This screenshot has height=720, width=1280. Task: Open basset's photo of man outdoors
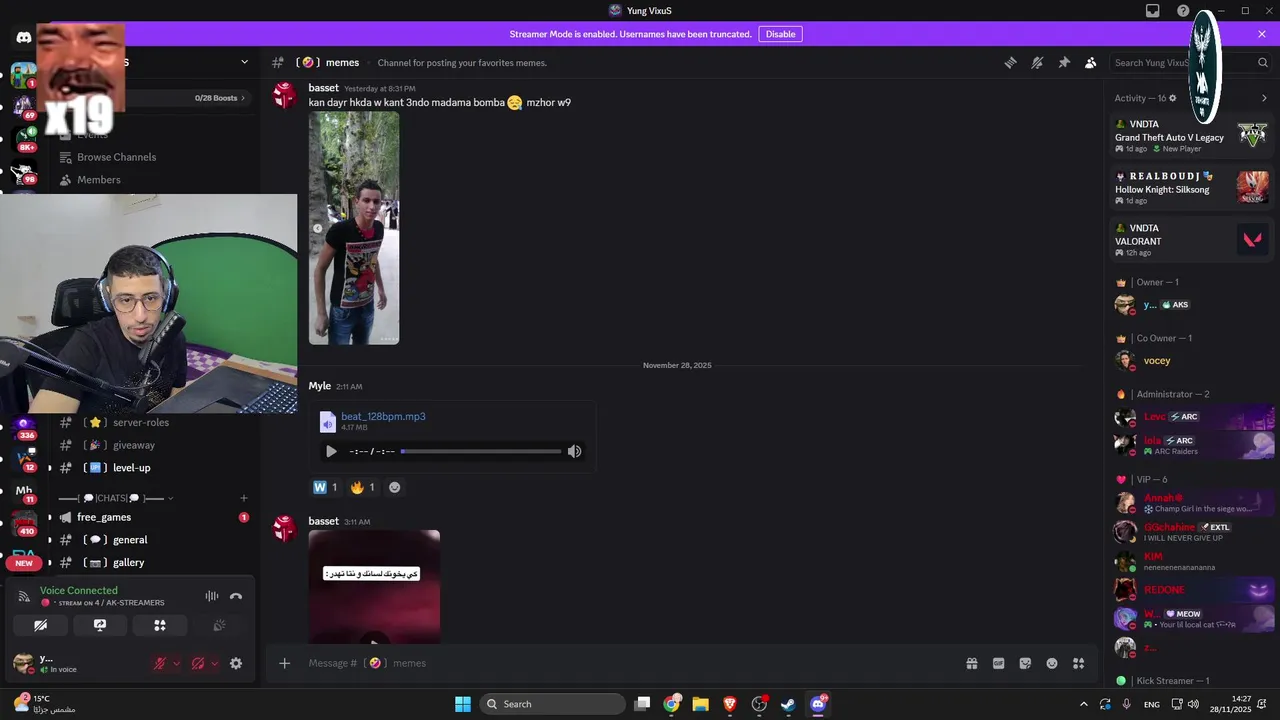pos(354,228)
